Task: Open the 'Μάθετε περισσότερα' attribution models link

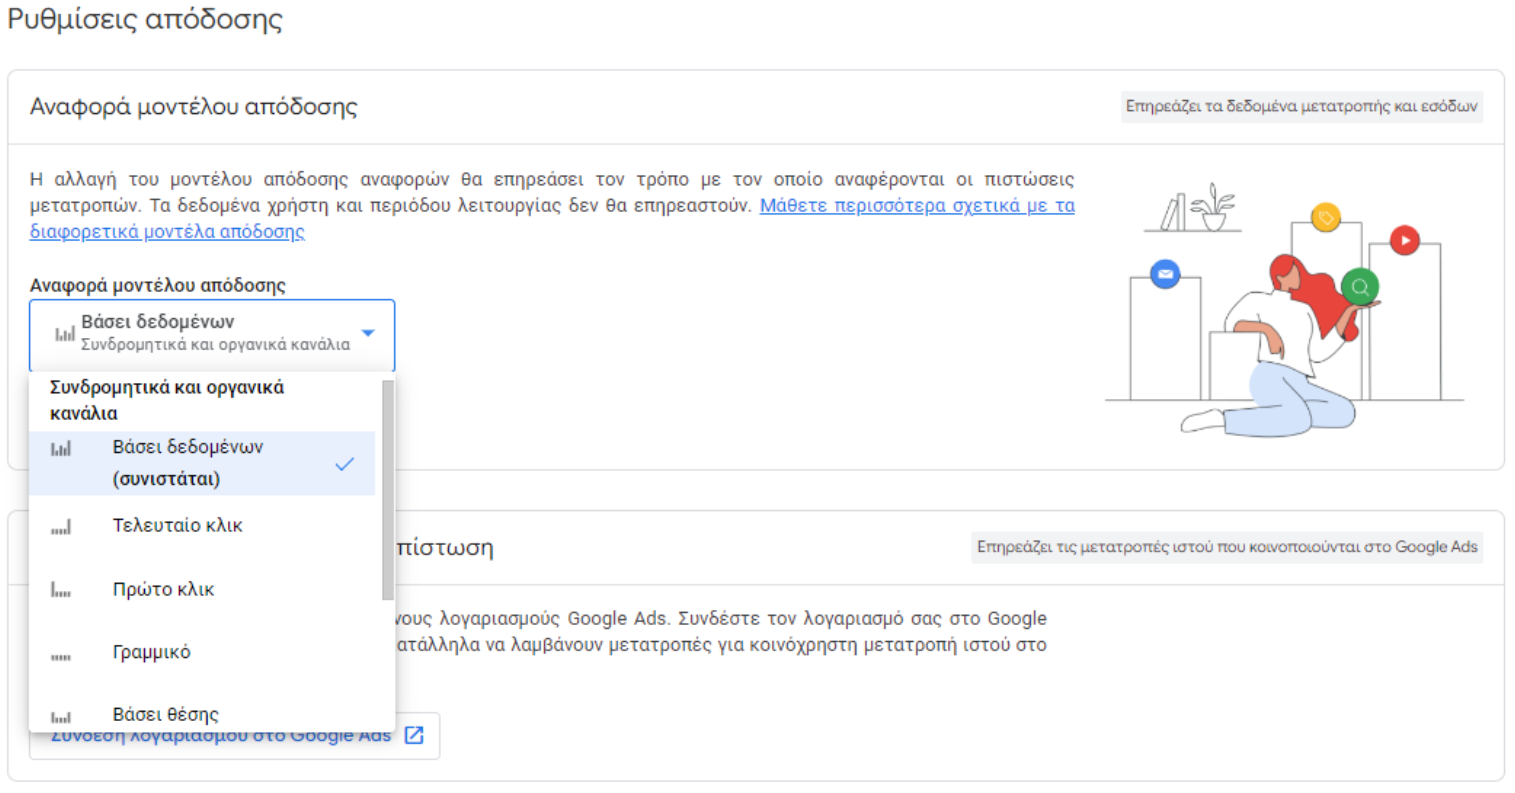Action: click(916, 206)
